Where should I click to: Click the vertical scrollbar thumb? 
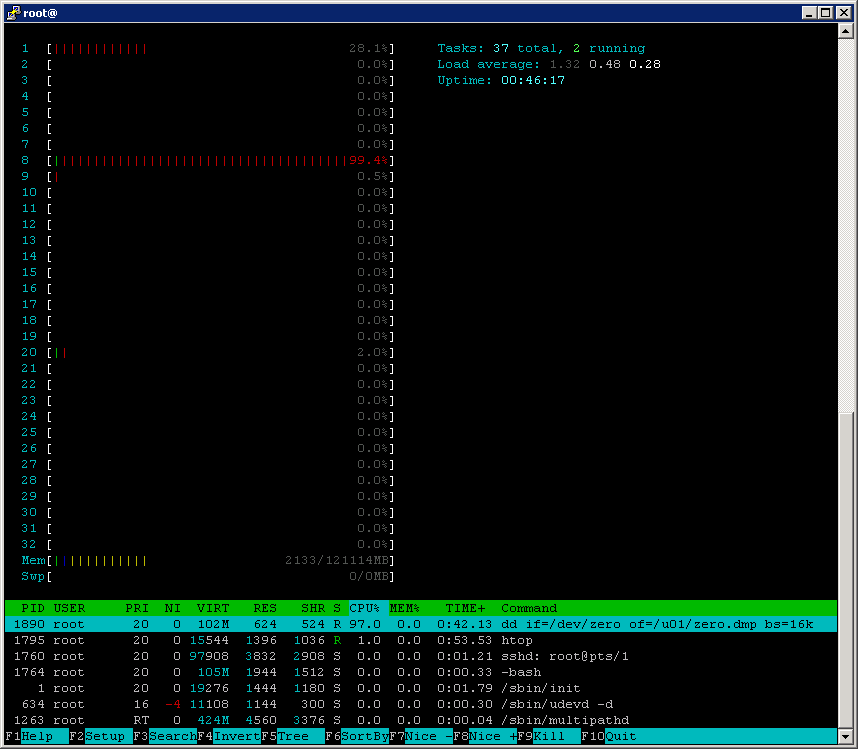(845, 570)
